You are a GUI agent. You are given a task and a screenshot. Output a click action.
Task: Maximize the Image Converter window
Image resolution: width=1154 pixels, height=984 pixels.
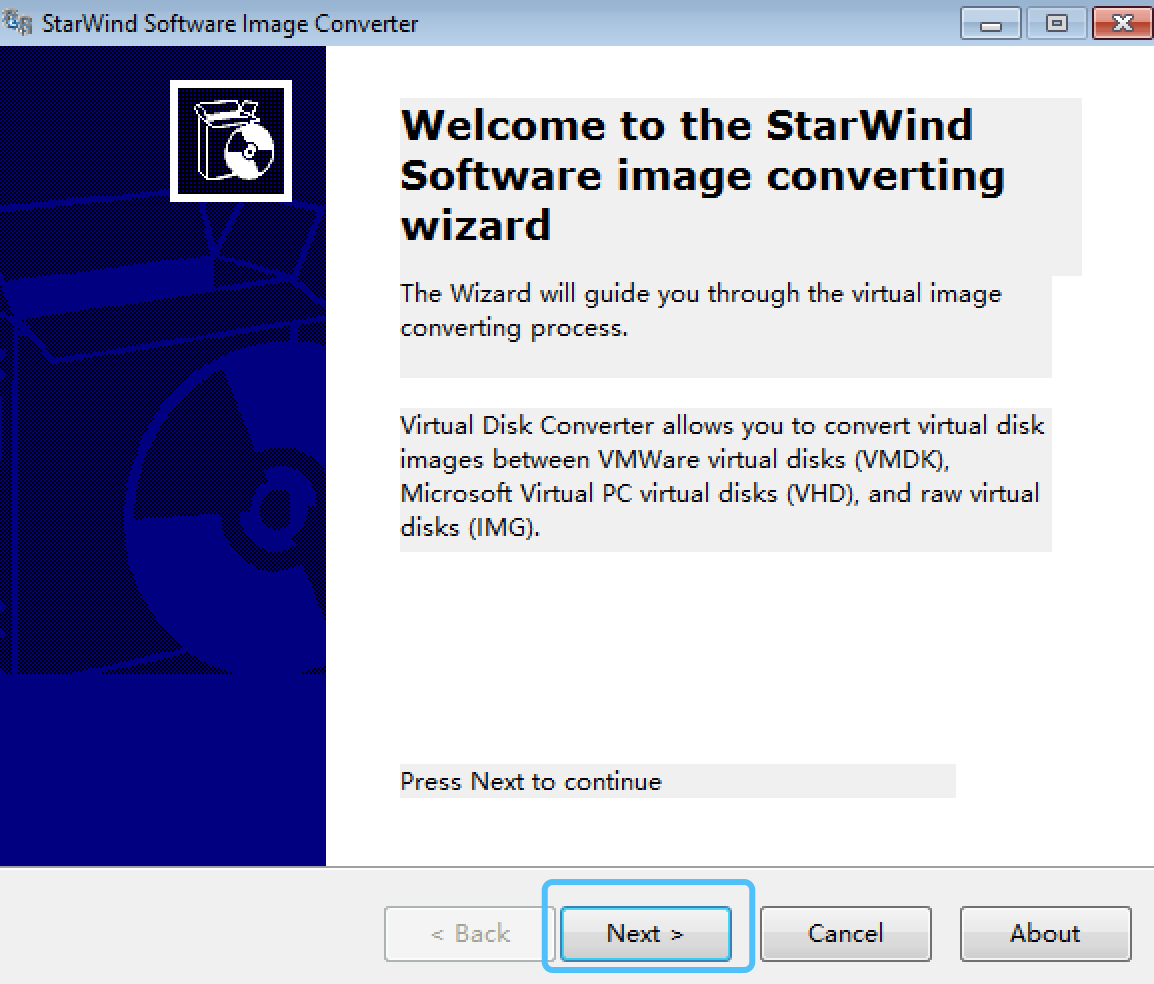click(x=1057, y=24)
